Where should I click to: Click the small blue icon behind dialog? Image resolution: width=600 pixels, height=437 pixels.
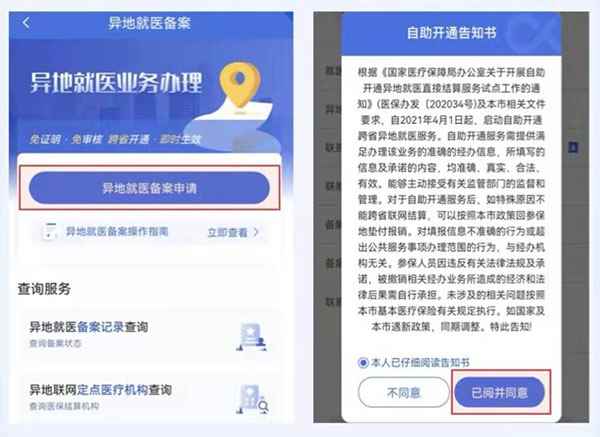(x=572, y=148)
